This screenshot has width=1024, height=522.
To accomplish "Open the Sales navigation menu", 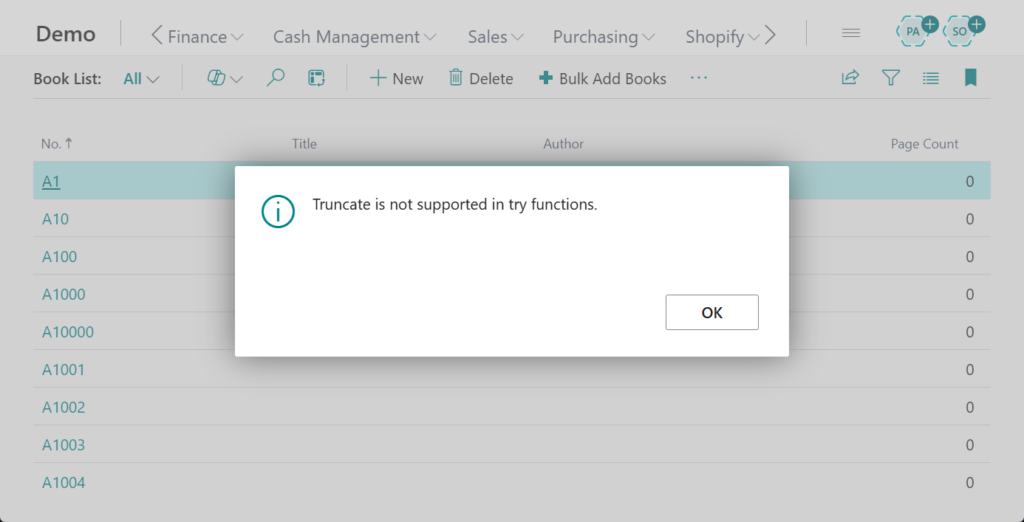I will [495, 37].
